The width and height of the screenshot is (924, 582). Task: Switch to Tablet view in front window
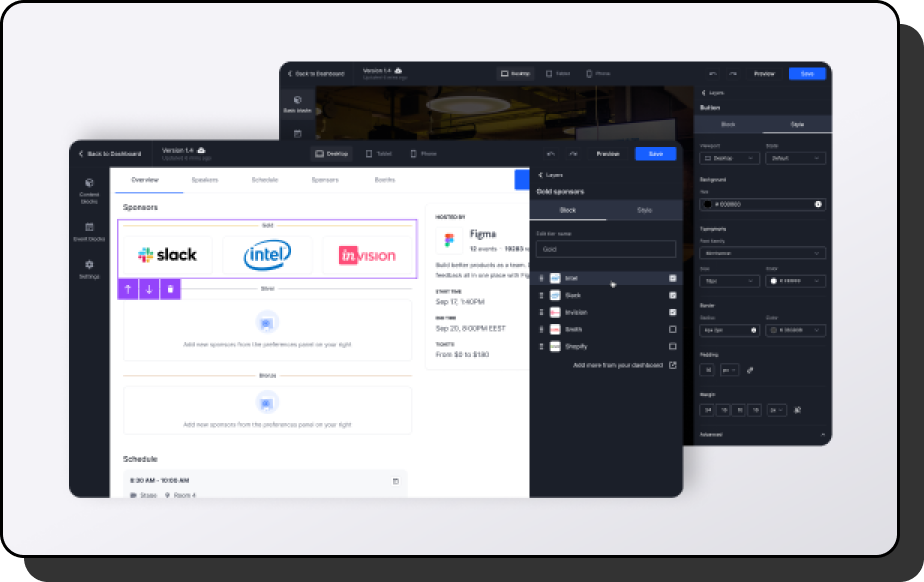(x=378, y=154)
